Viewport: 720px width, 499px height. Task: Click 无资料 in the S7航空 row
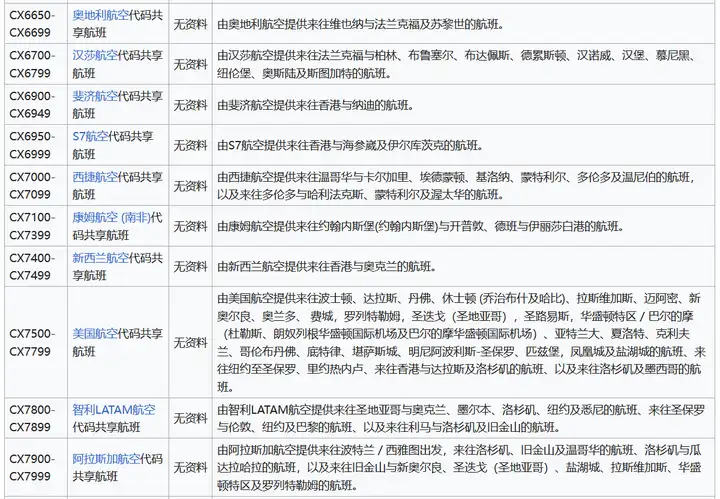coord(190,145)
